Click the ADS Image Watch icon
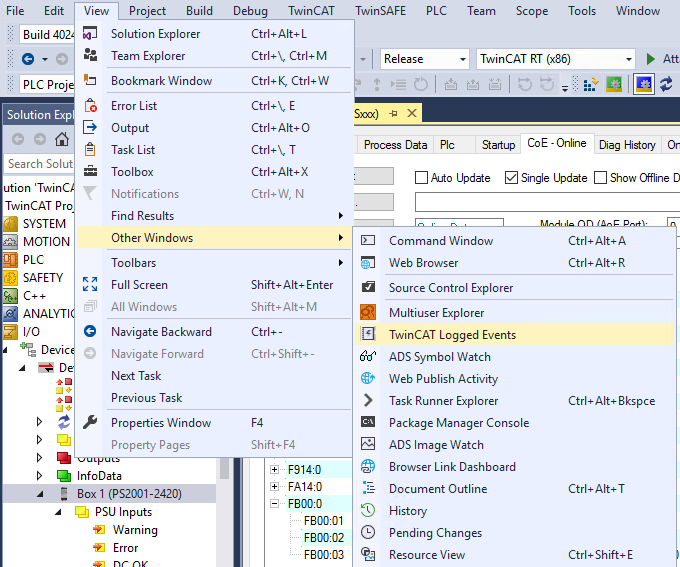680x567 pixels. point(368,444)
